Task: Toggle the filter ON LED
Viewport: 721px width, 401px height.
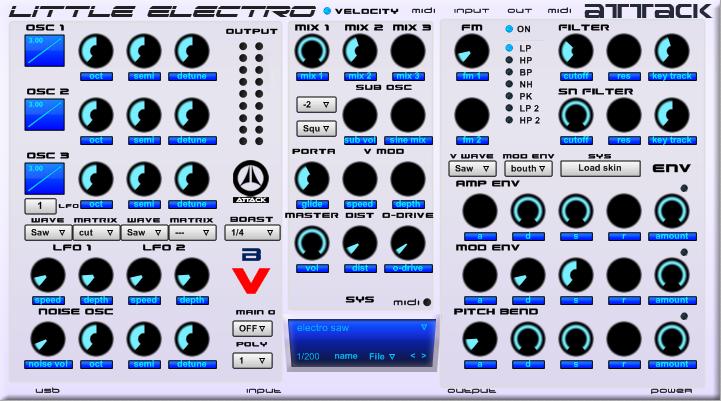Action: (509, 29)
